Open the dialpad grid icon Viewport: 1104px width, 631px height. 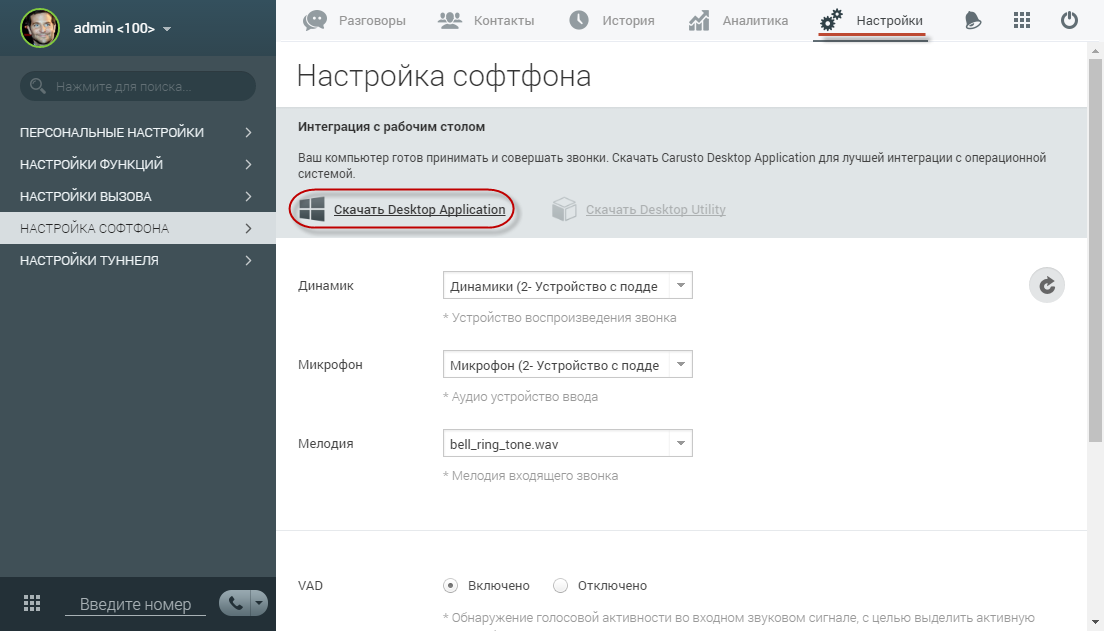click(x=32, y=604)
